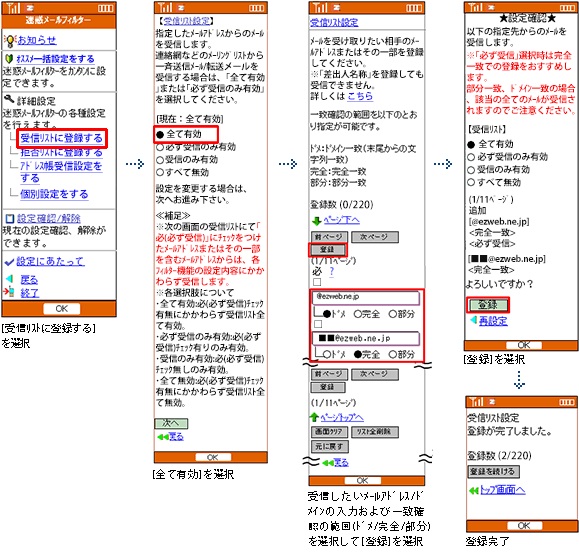Select 必ず受信のみ有効 radio under [現在:全て有効]
Image resolution: width=579 pixels, height=556 pixels.
tap(160, 147)
